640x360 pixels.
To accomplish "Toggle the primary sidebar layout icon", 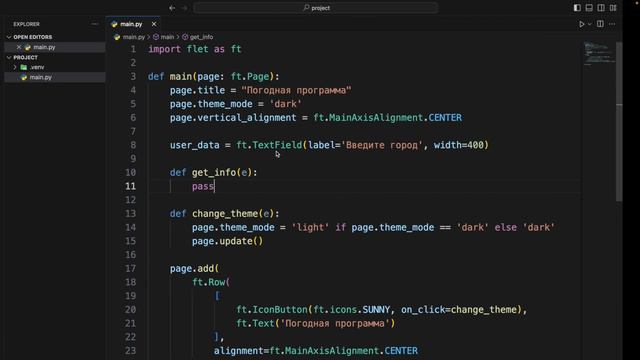I will pyautogui.click(x=577, y=8).
